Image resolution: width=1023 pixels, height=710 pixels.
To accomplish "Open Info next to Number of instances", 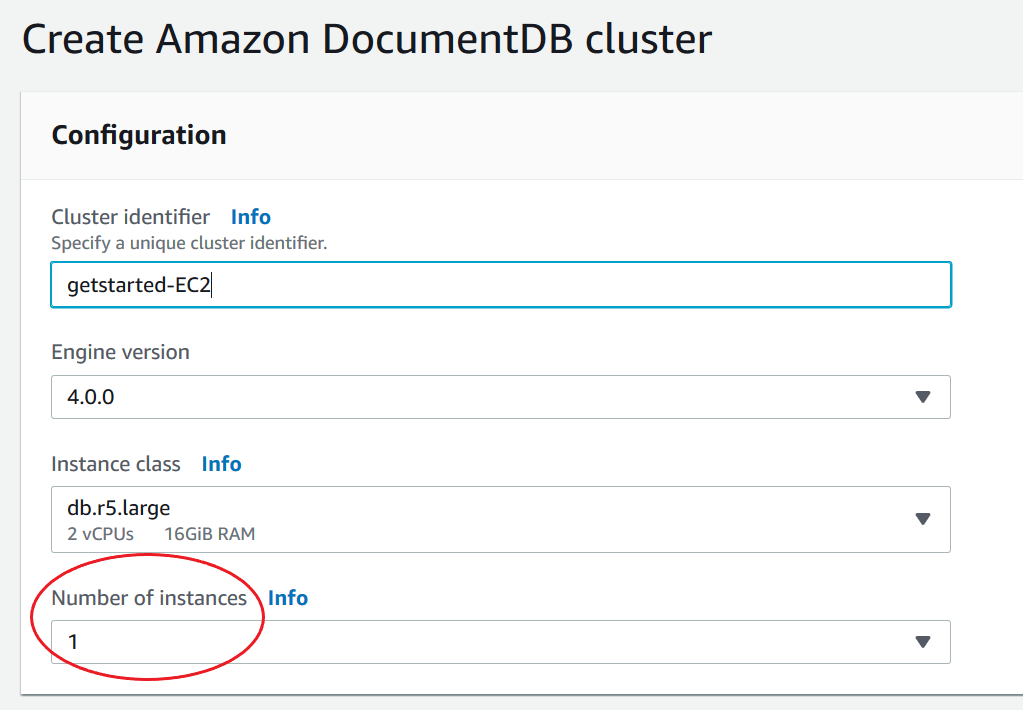I will pyautogui.click(x=288, y=598).
